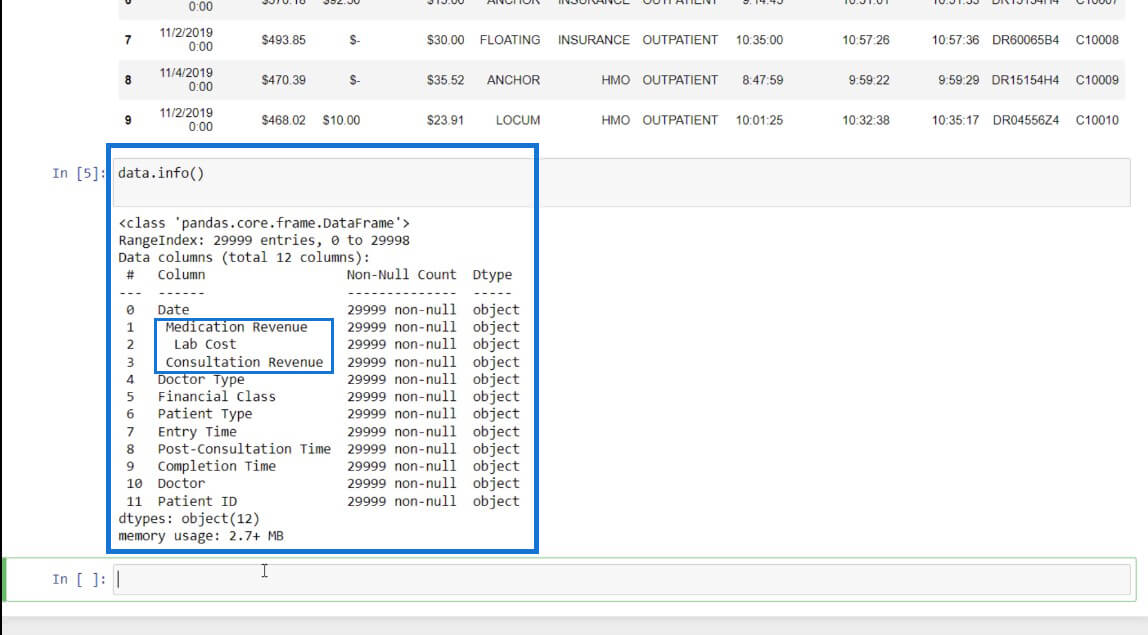Select the In [5] cell prompt
Screen dimensions: 1148x635
tap(78, 174)
